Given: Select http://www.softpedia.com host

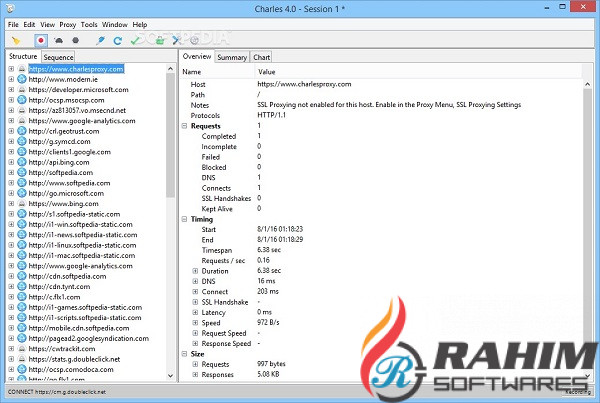Looking at the screenshot, I should (x=69, y=183).
